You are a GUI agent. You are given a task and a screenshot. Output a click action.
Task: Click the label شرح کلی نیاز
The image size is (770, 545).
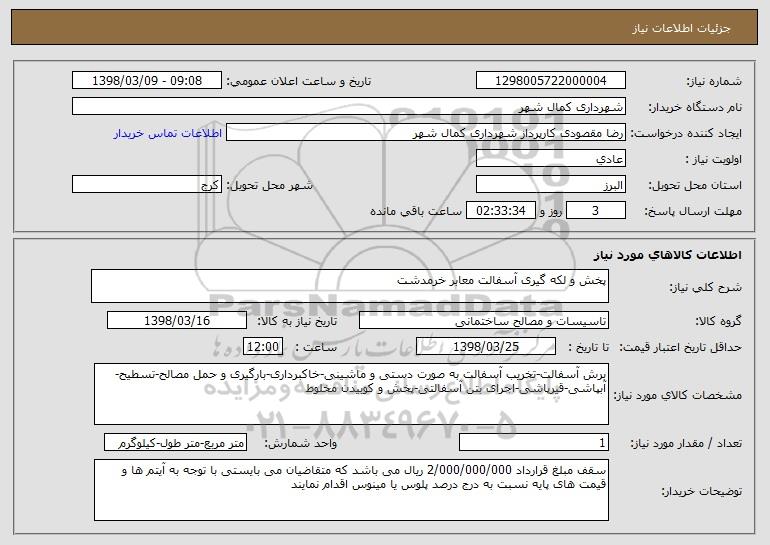[x=706, y=287]
